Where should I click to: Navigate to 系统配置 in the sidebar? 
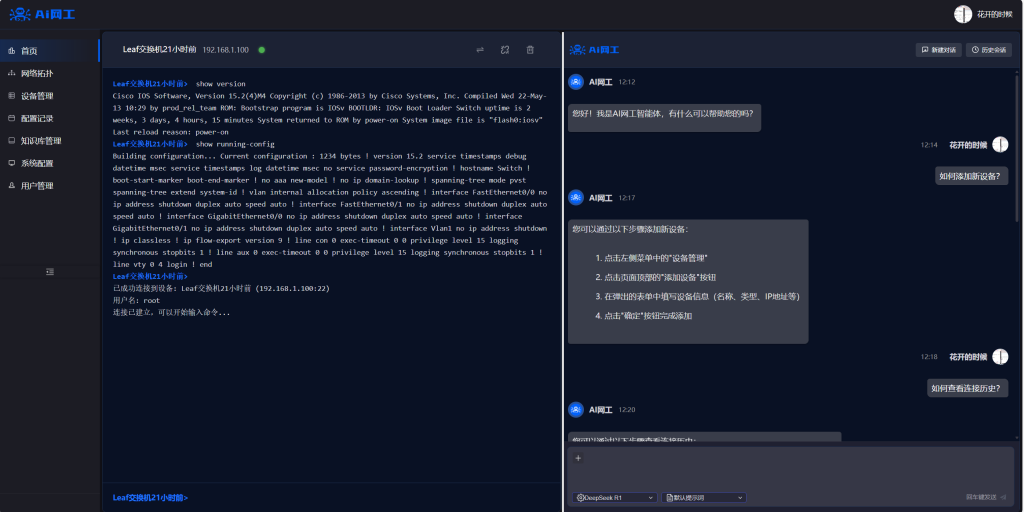pos(37,163)
